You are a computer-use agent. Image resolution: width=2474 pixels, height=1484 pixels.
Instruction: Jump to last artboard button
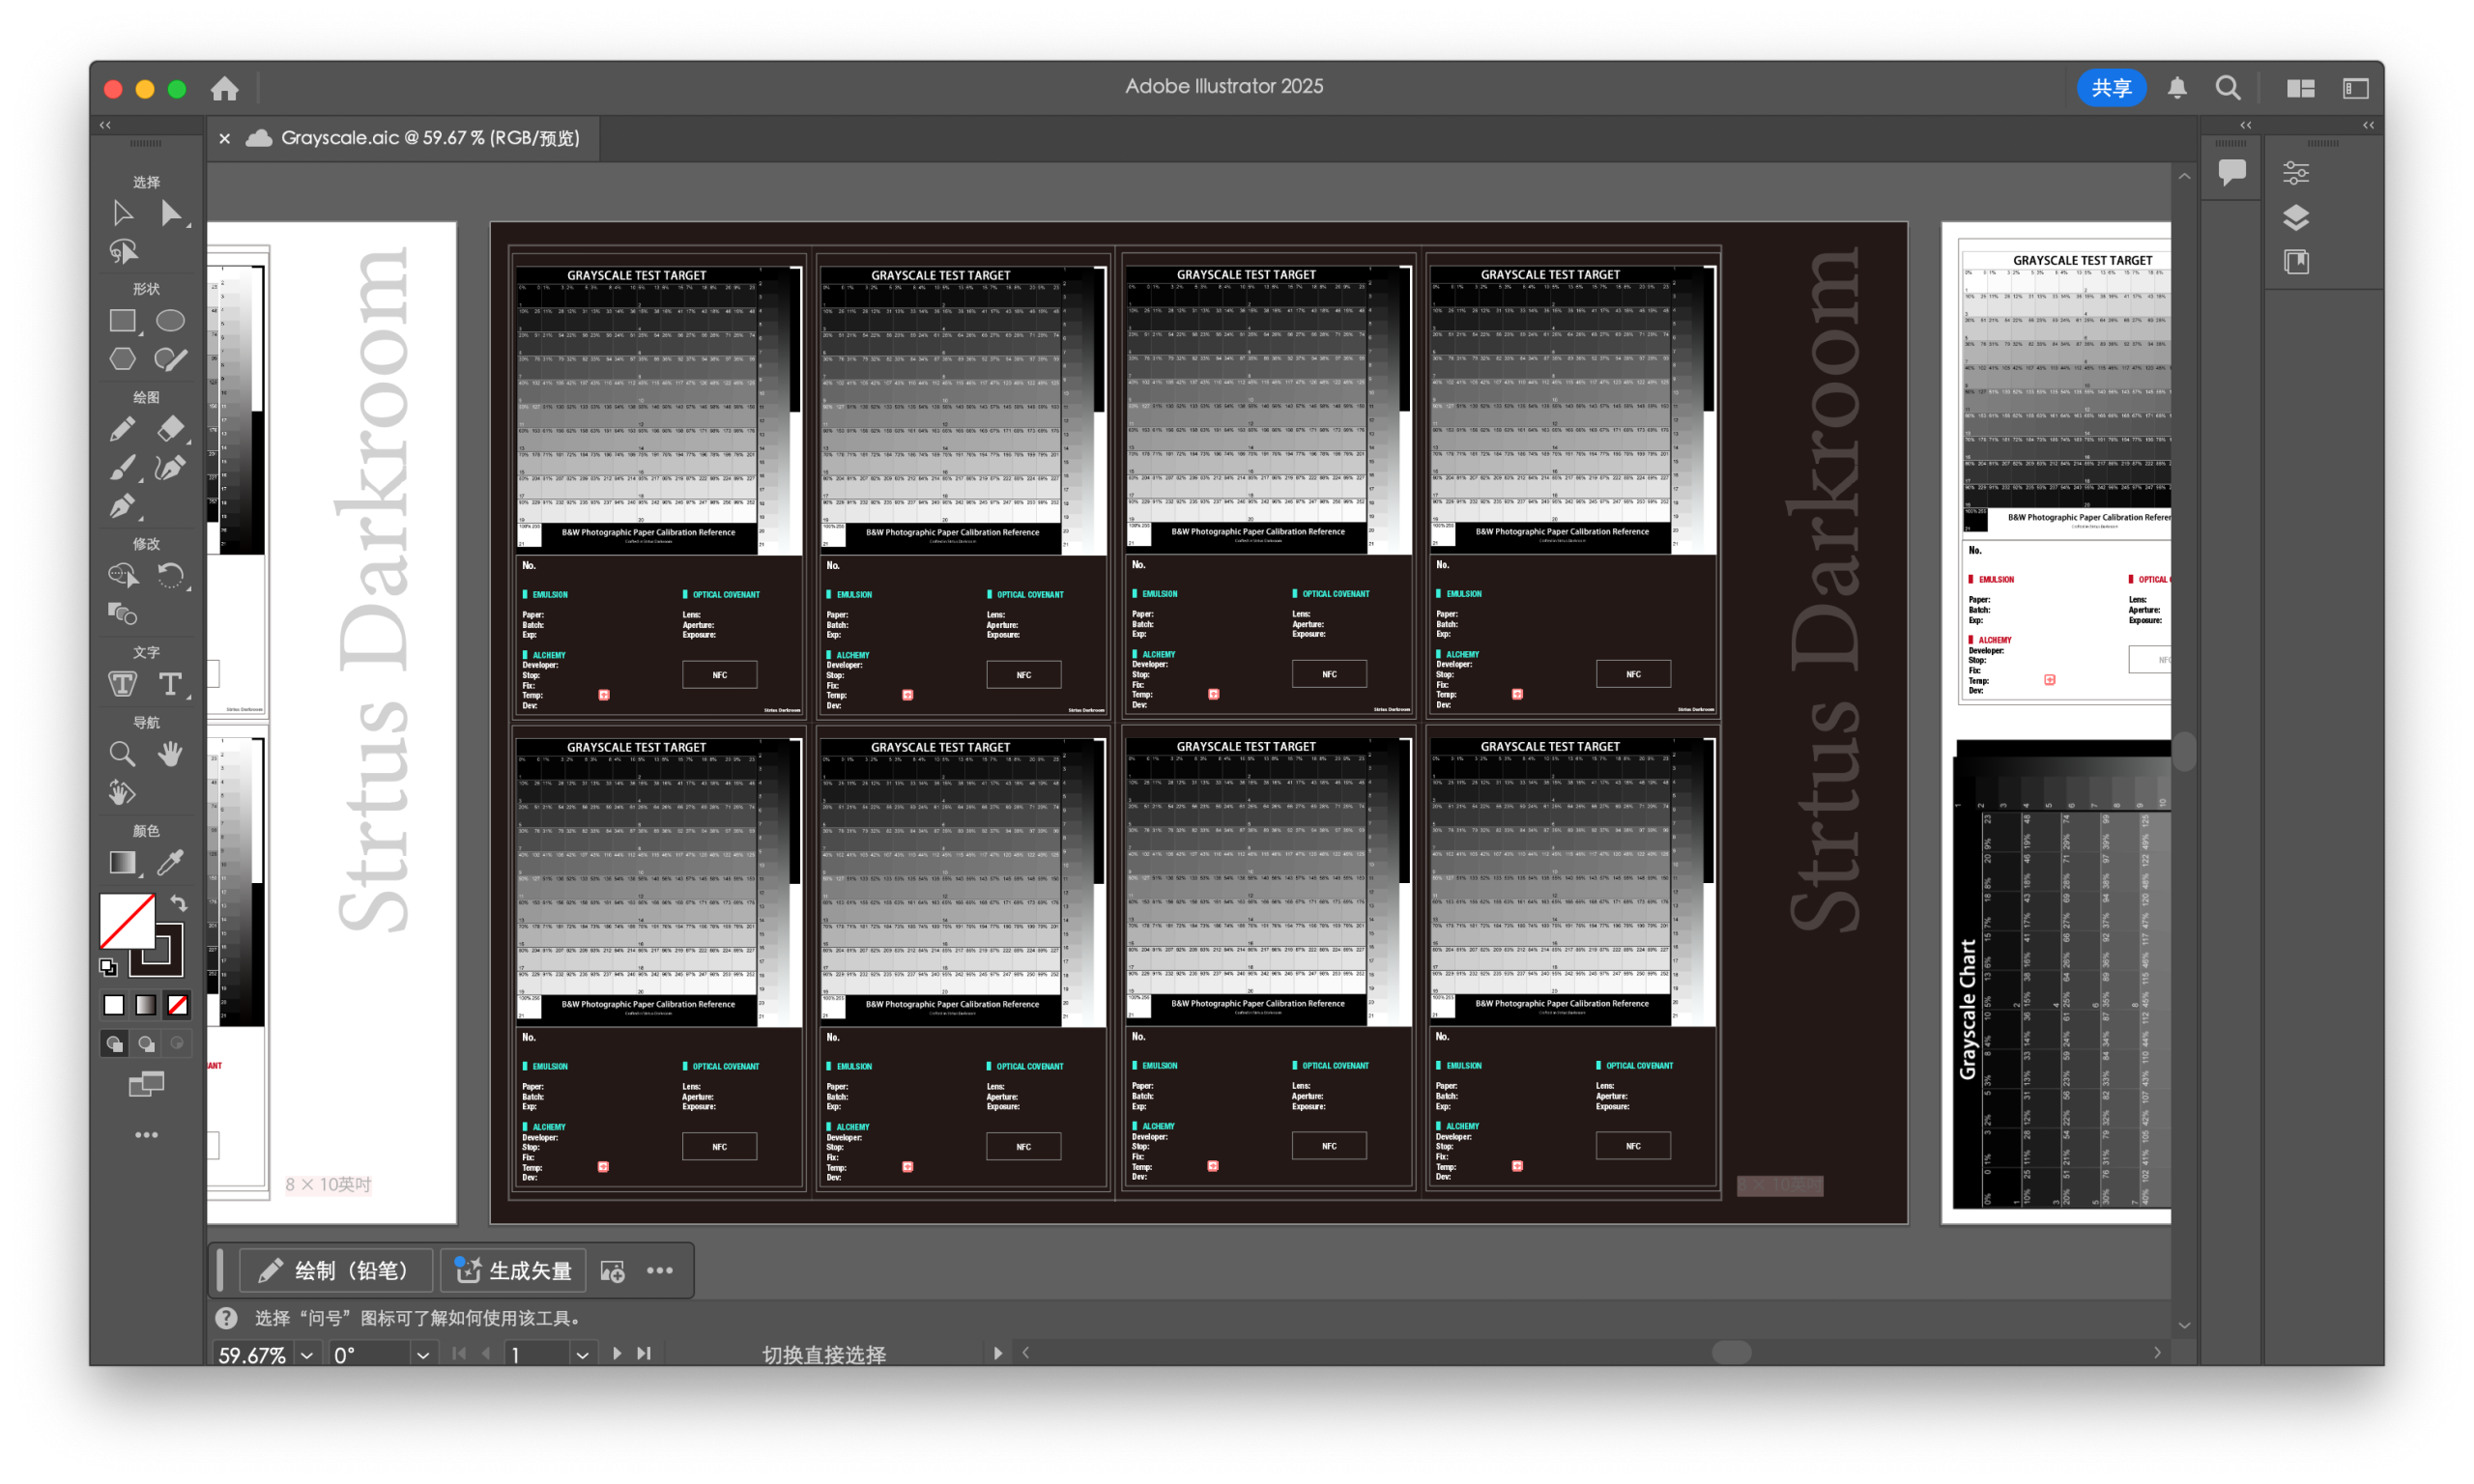coord(644,1353)
